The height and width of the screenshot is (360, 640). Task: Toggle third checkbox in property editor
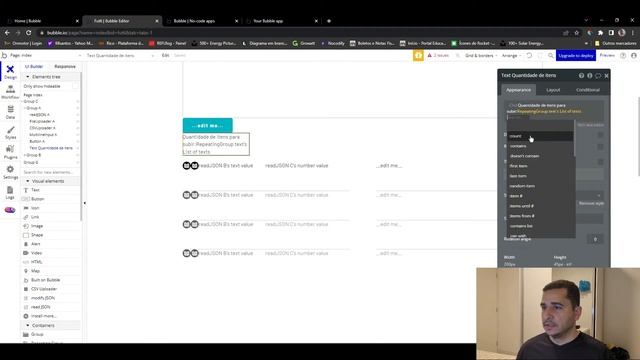tap(600, 162)
